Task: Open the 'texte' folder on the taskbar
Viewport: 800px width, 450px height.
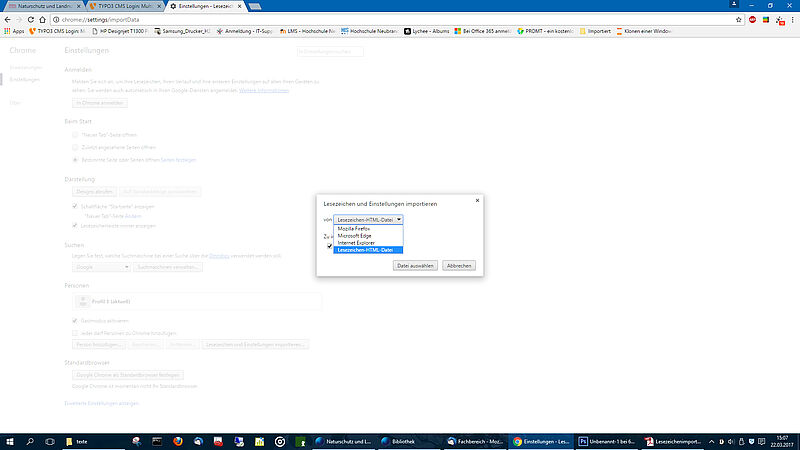Action: [x=93, y=441]
